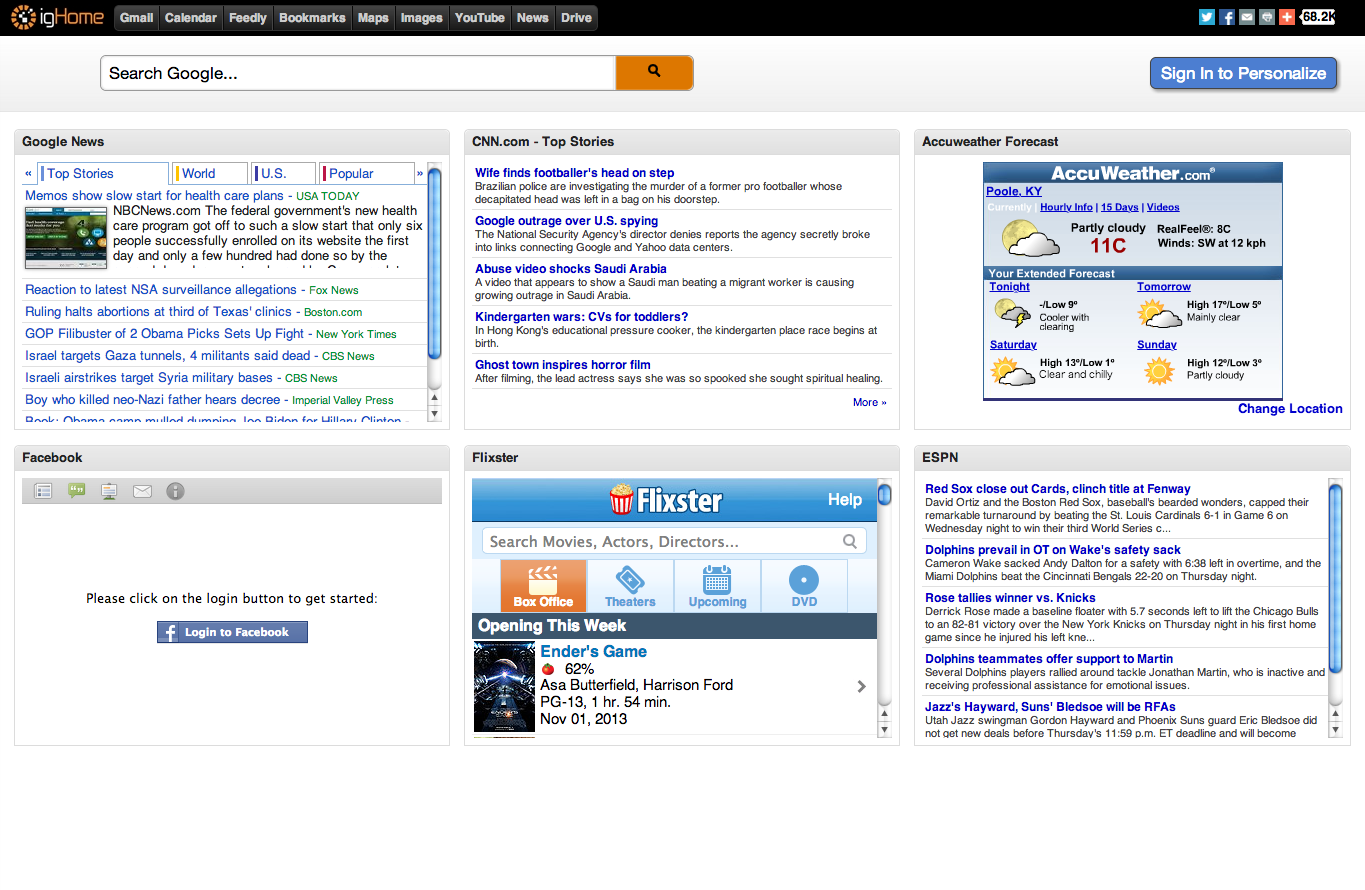Open the News menu item
This screenshot has height=890, width=1365.
coord(533,17)
